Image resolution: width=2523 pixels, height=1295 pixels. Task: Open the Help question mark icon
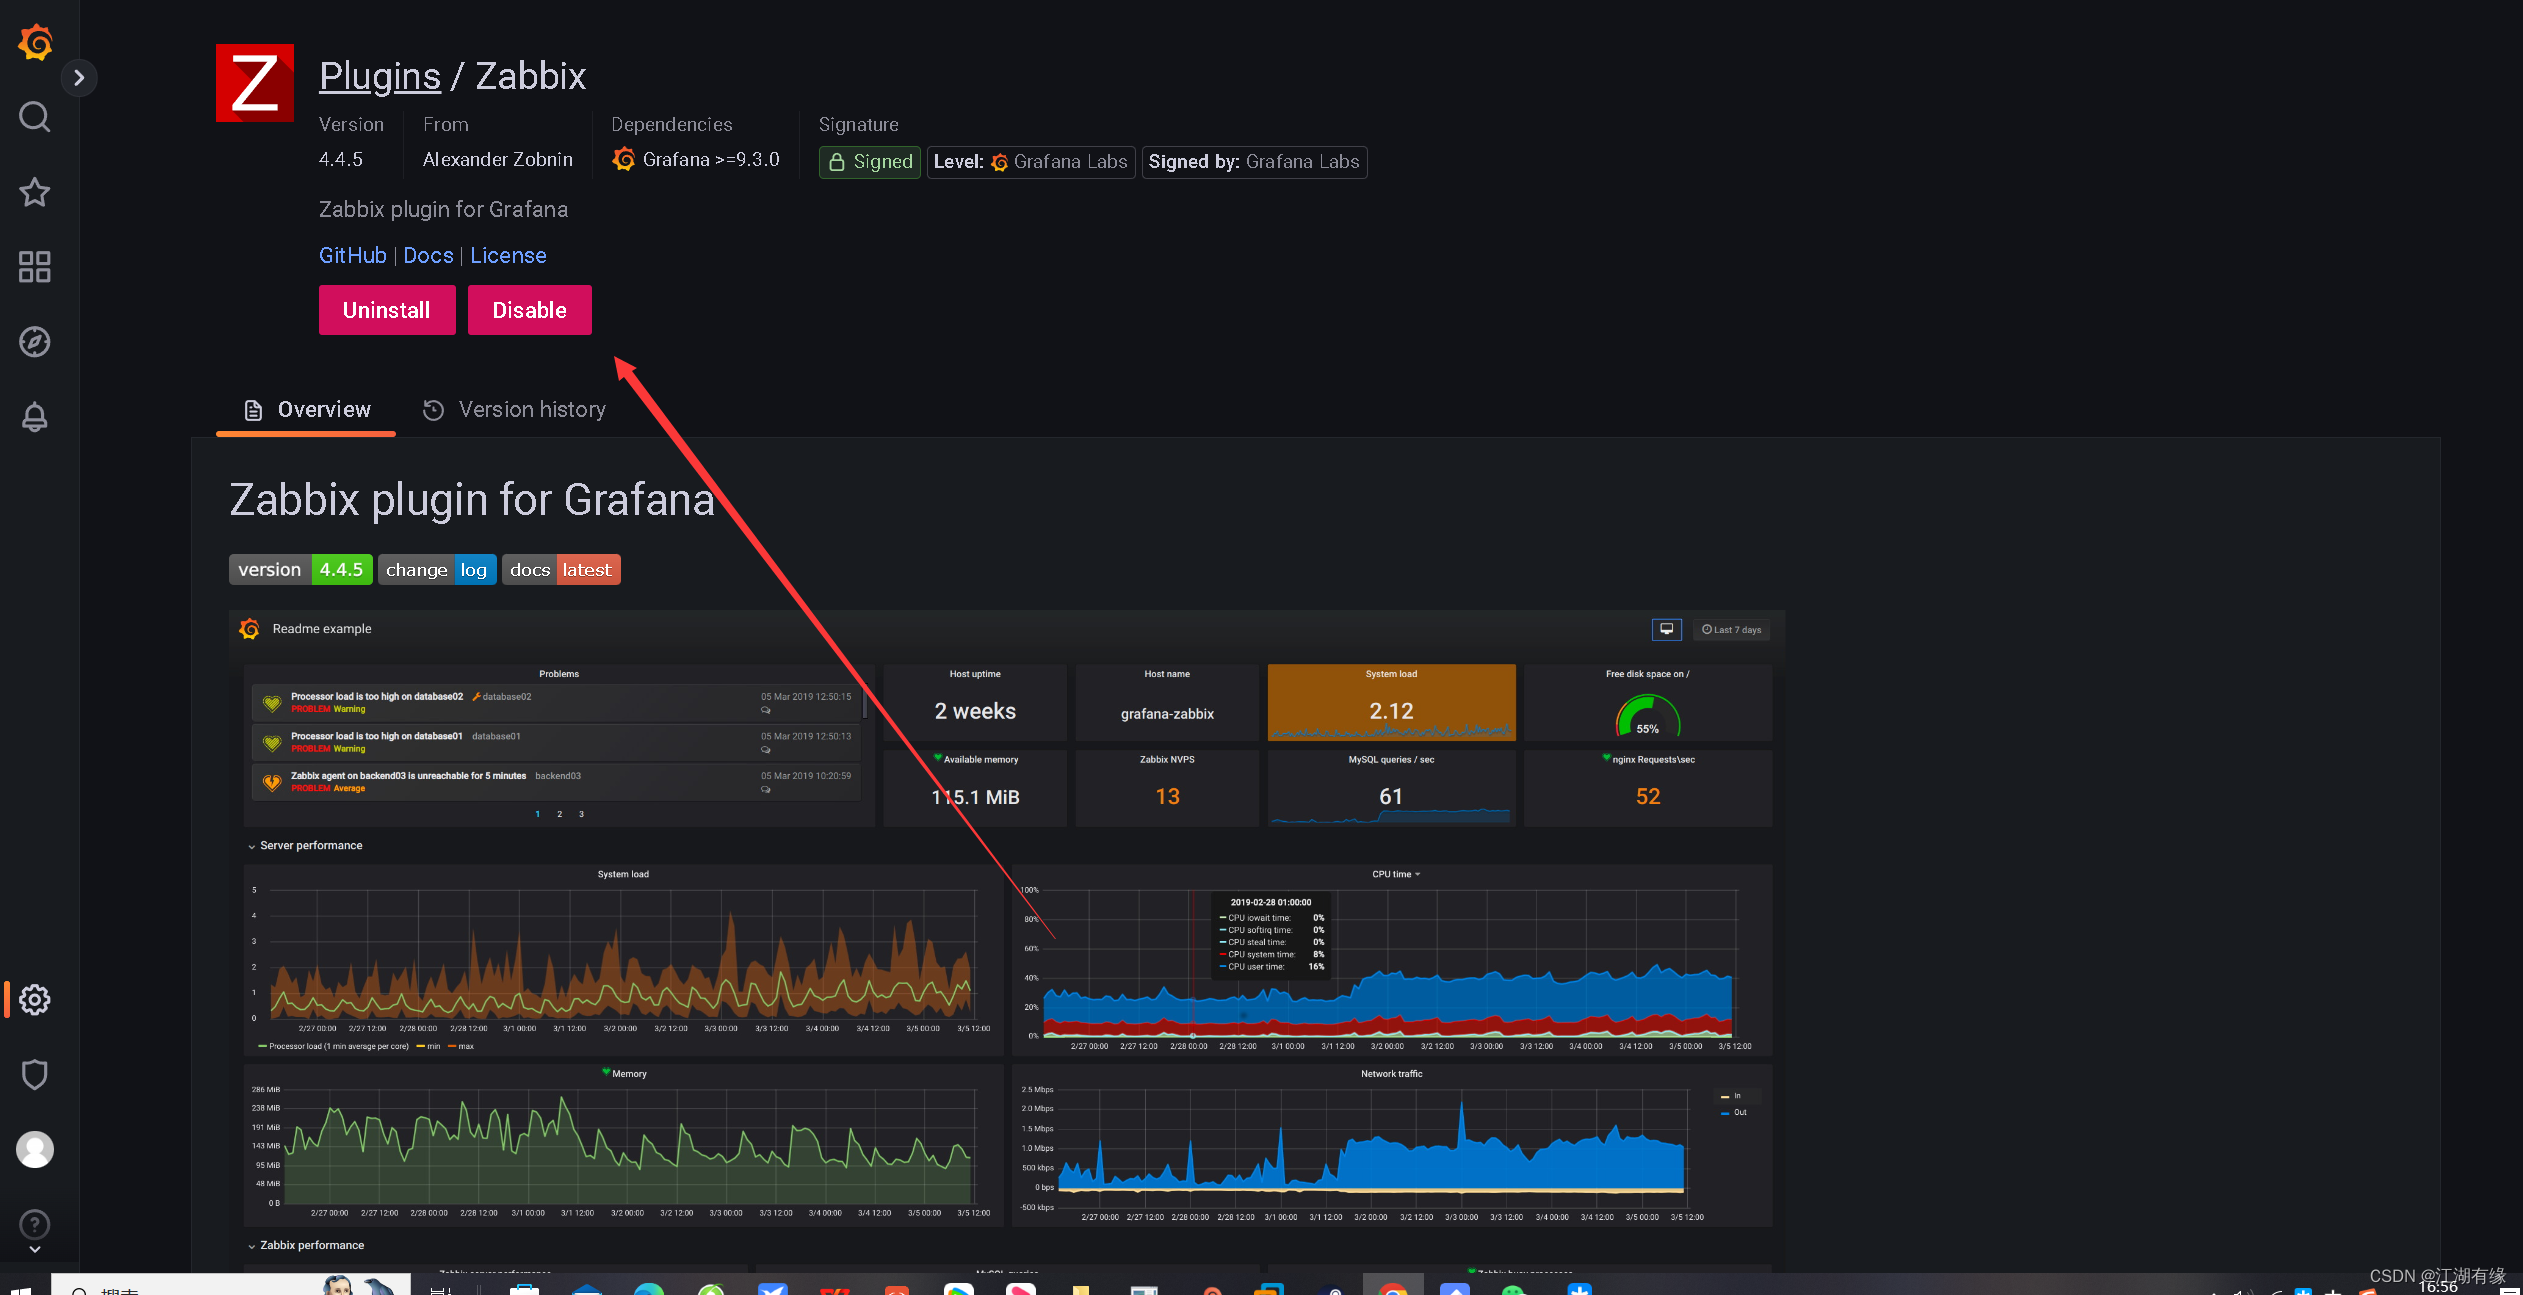tap(35, 1224)
